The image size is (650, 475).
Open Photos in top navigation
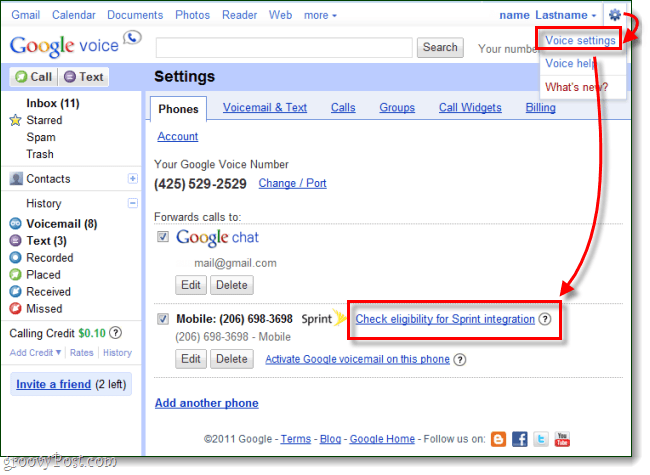click(192, 15)
